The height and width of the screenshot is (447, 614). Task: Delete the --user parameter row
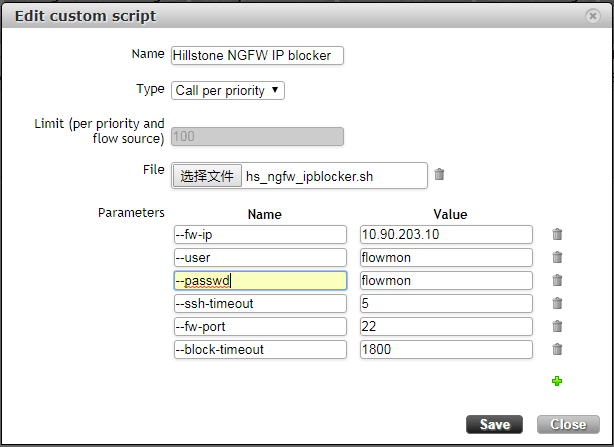[x=558, y=257]
